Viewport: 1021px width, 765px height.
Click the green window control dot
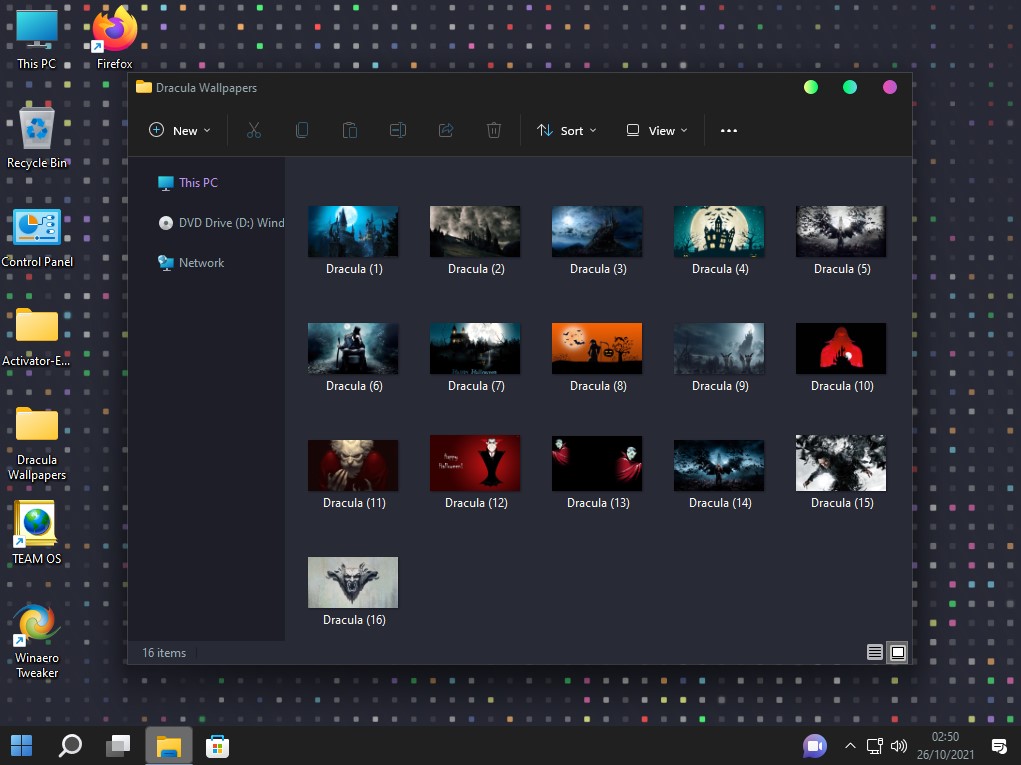[x=850, y=87]
